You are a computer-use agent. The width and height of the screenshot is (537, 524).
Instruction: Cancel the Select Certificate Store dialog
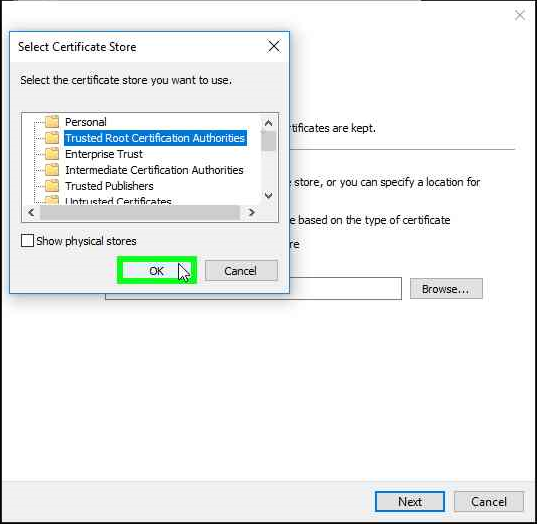[x=241, y=271]
